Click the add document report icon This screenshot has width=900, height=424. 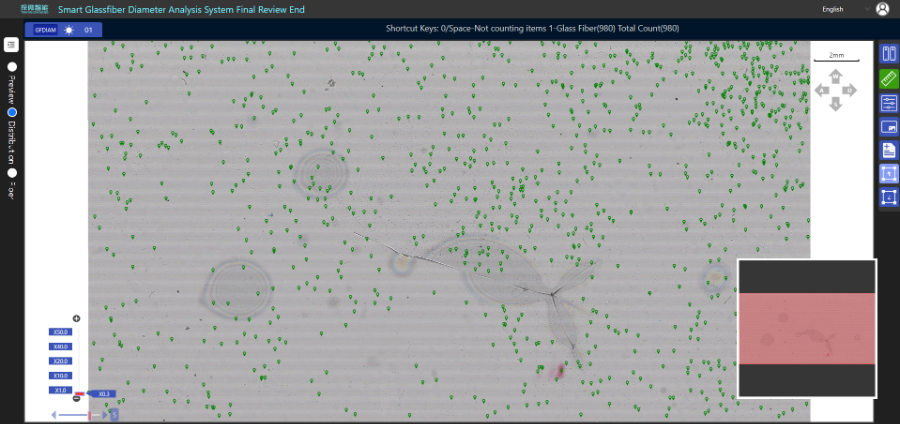(888, 150)
